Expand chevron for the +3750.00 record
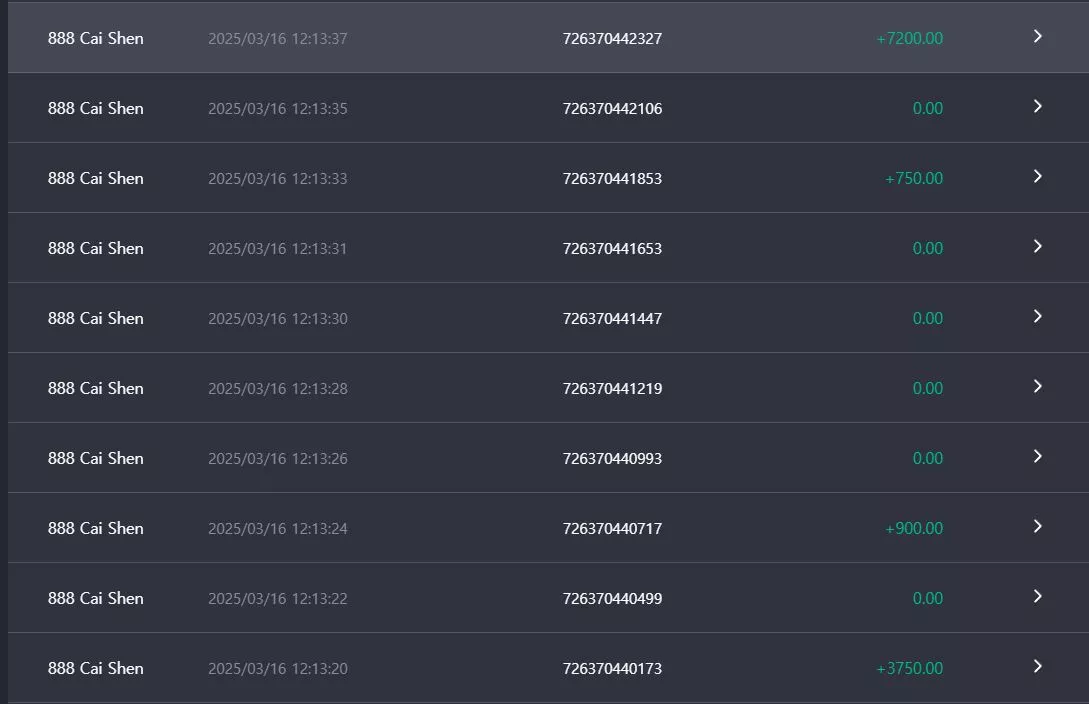The width and height of the screenshot is (1089, 704). pos(1038,667)
